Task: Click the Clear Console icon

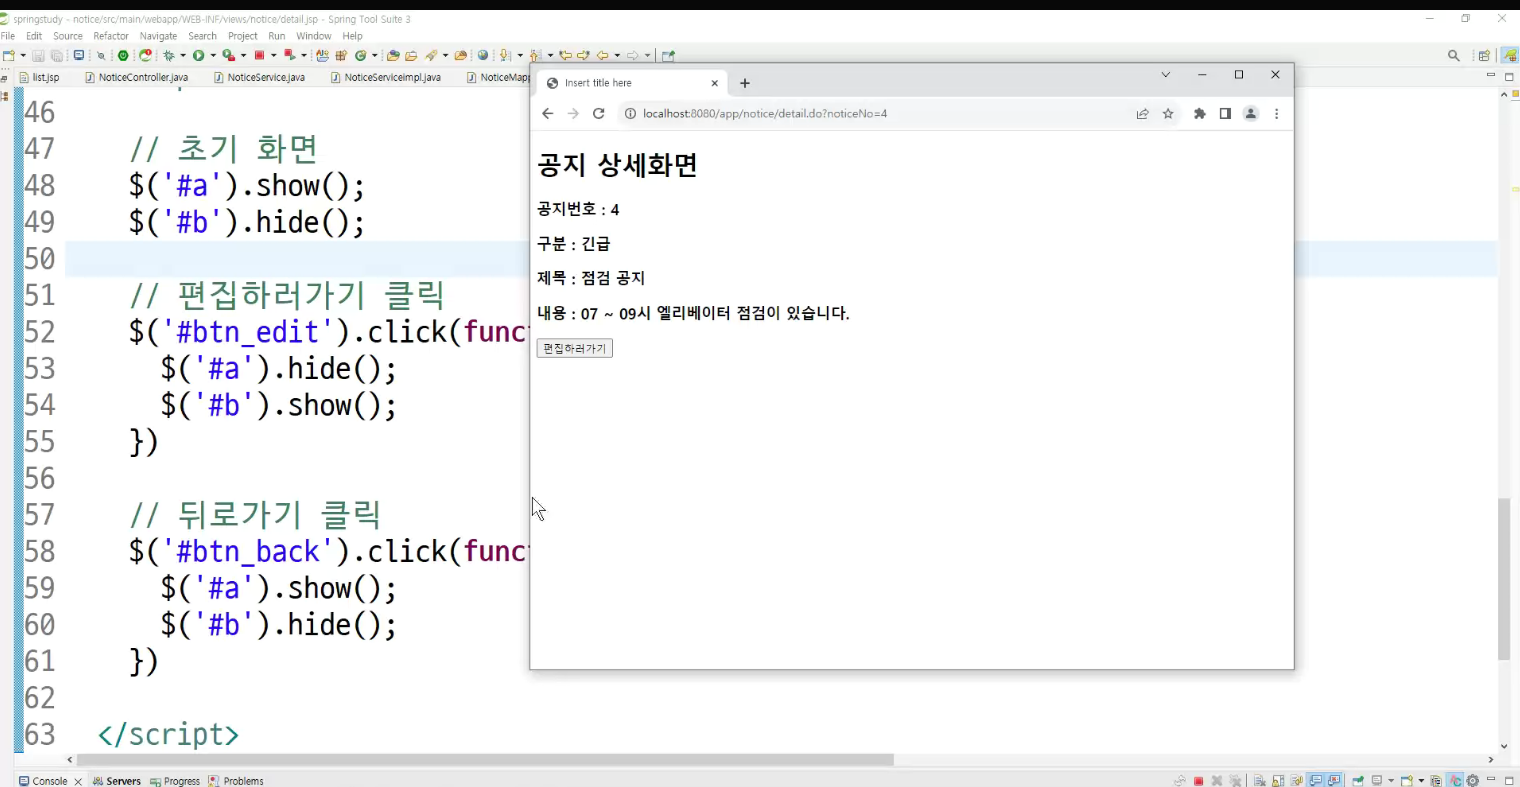Action: 1259,781
